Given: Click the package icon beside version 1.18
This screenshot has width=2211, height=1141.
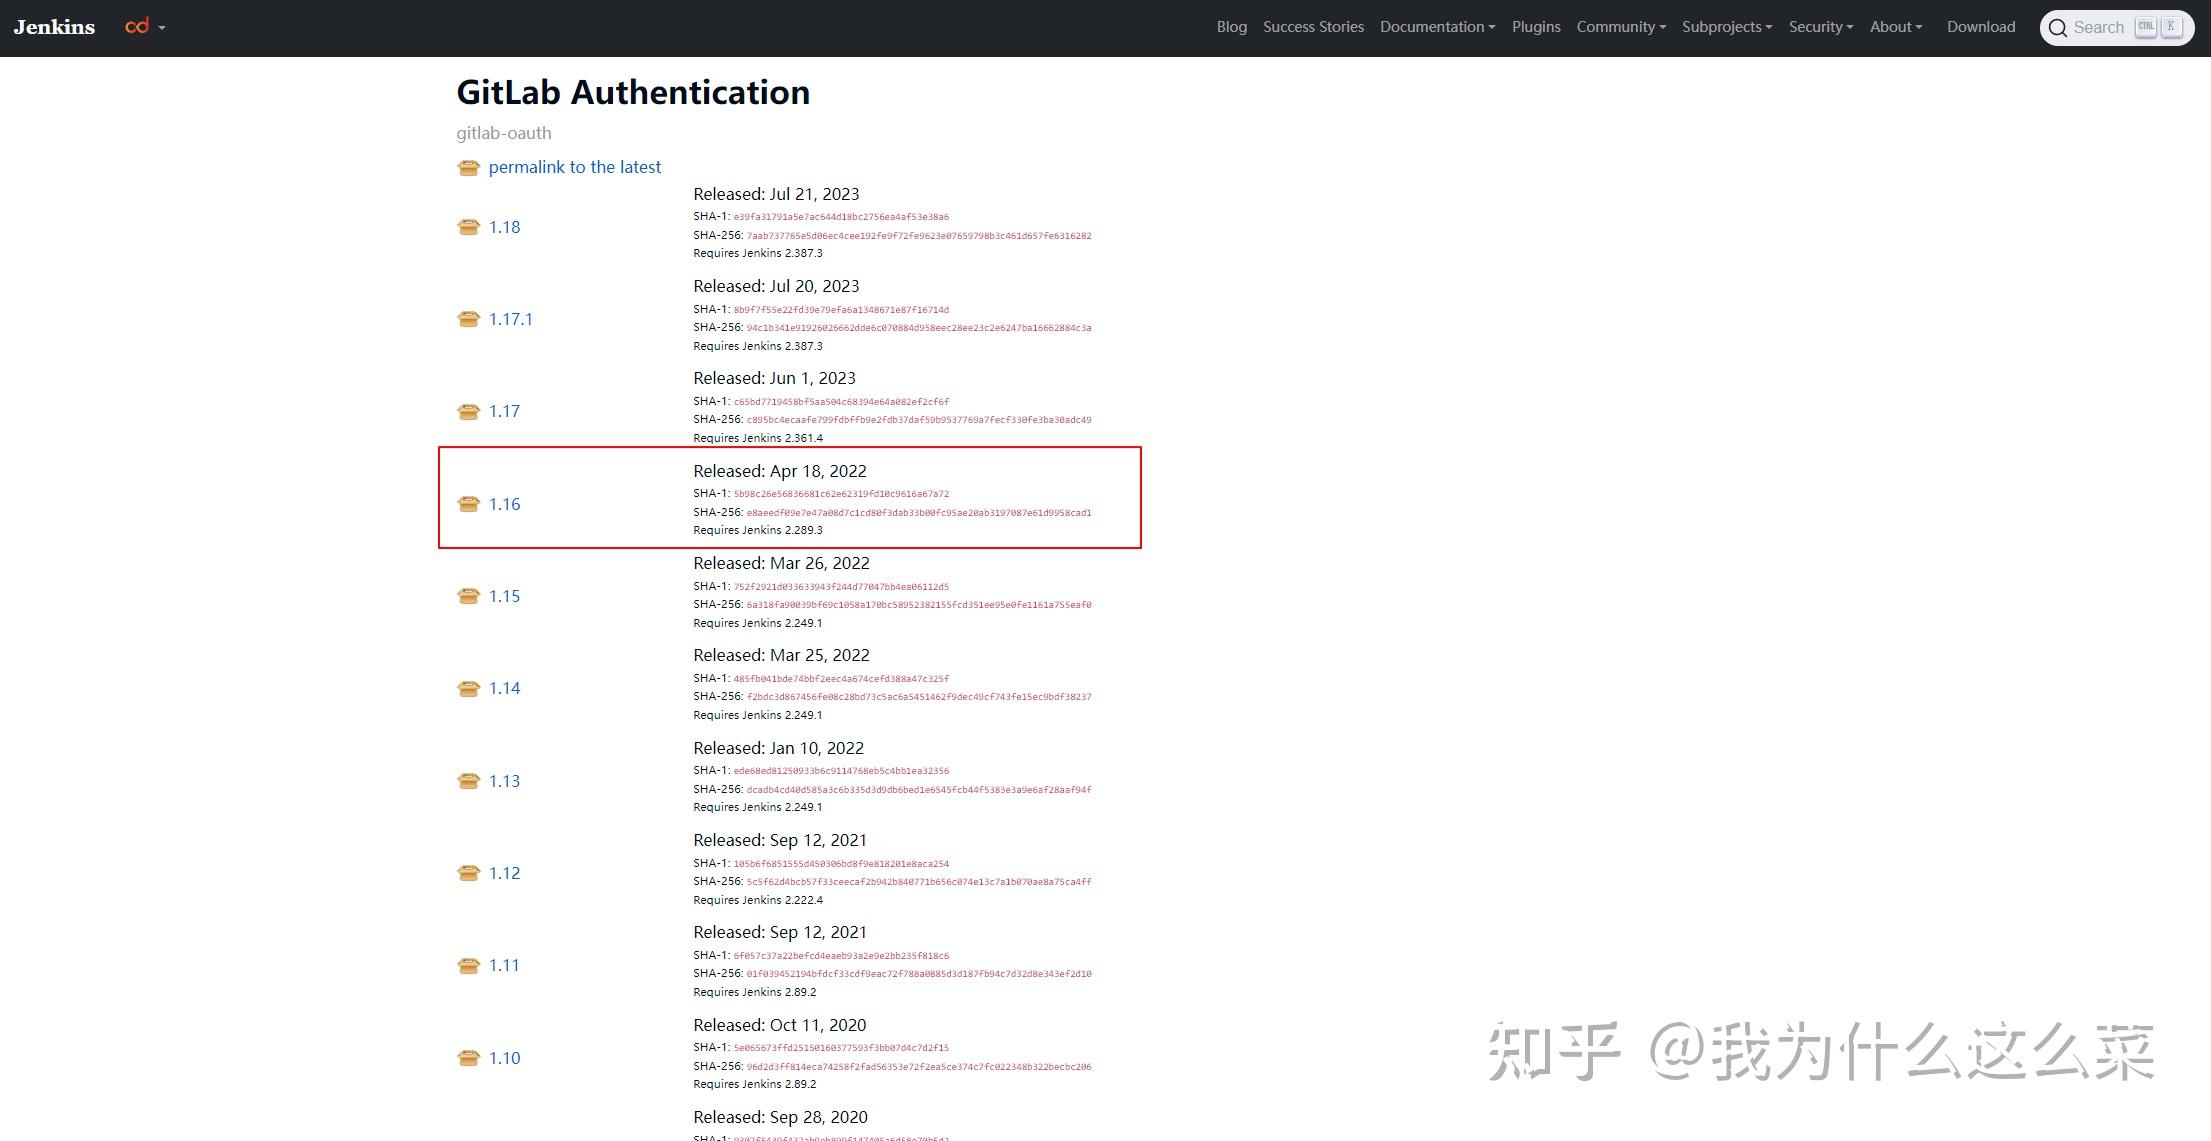Looking at the screenshot, I should point(468,227).
